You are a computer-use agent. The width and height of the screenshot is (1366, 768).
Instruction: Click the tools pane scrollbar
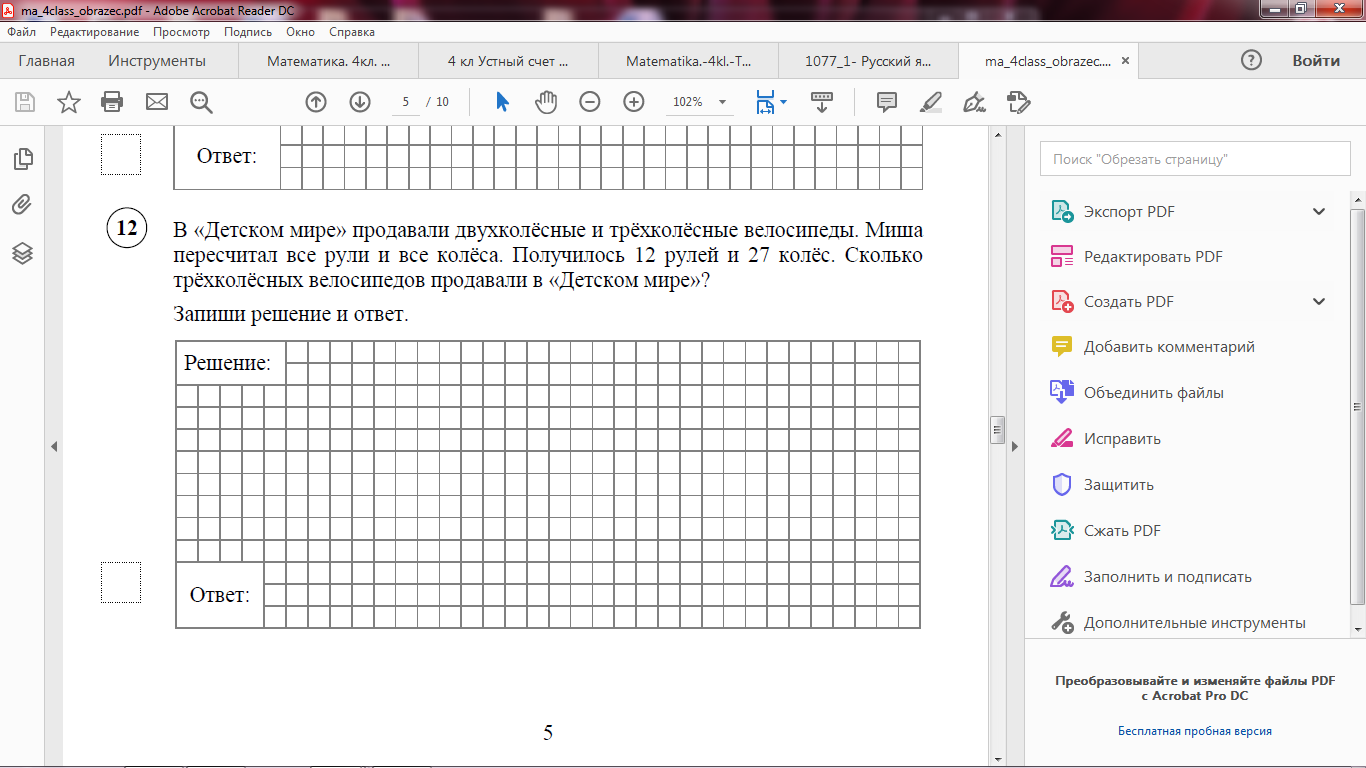point(1358,405)
